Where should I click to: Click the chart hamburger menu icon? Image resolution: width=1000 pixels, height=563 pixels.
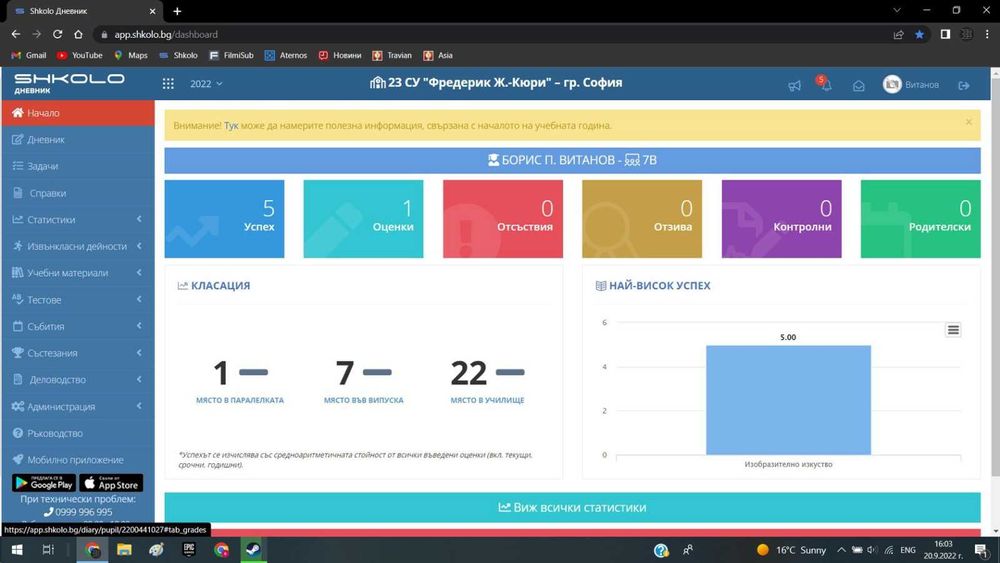953,330
